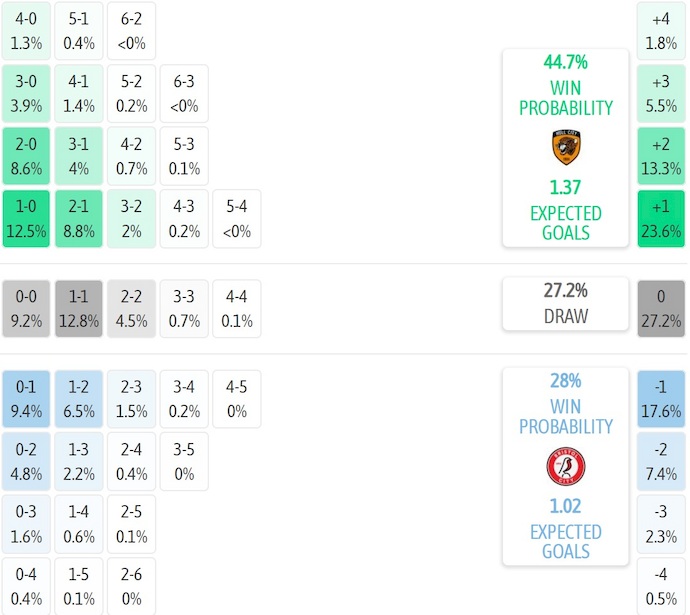Select the +2 goal margin box
The width and height of the screenshot is (690, 615).
(x=661, y=156)
